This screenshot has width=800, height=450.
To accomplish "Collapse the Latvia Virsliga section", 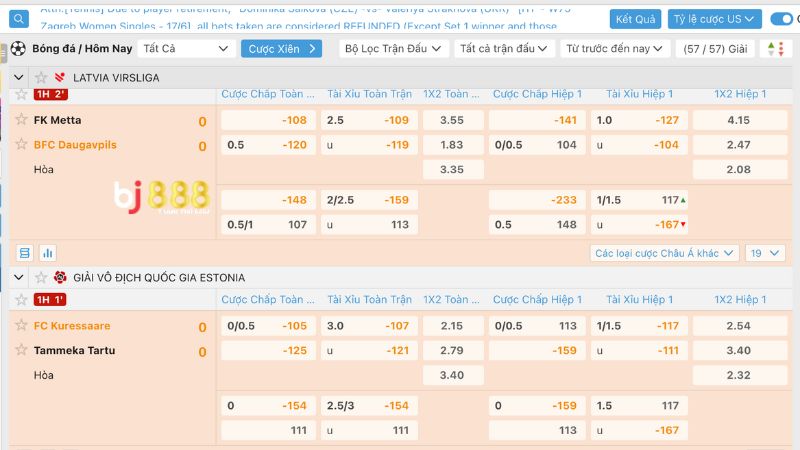I will [18, 78].
